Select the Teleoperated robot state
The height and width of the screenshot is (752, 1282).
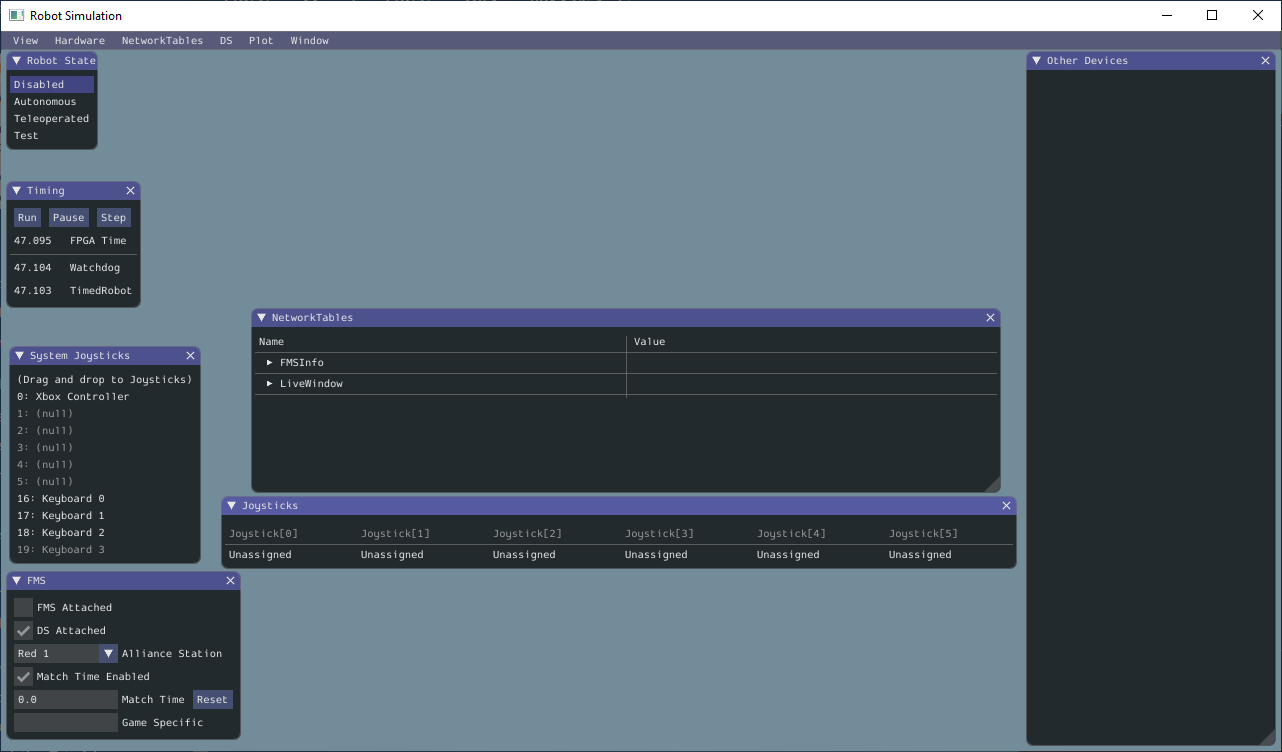(51, 118)
